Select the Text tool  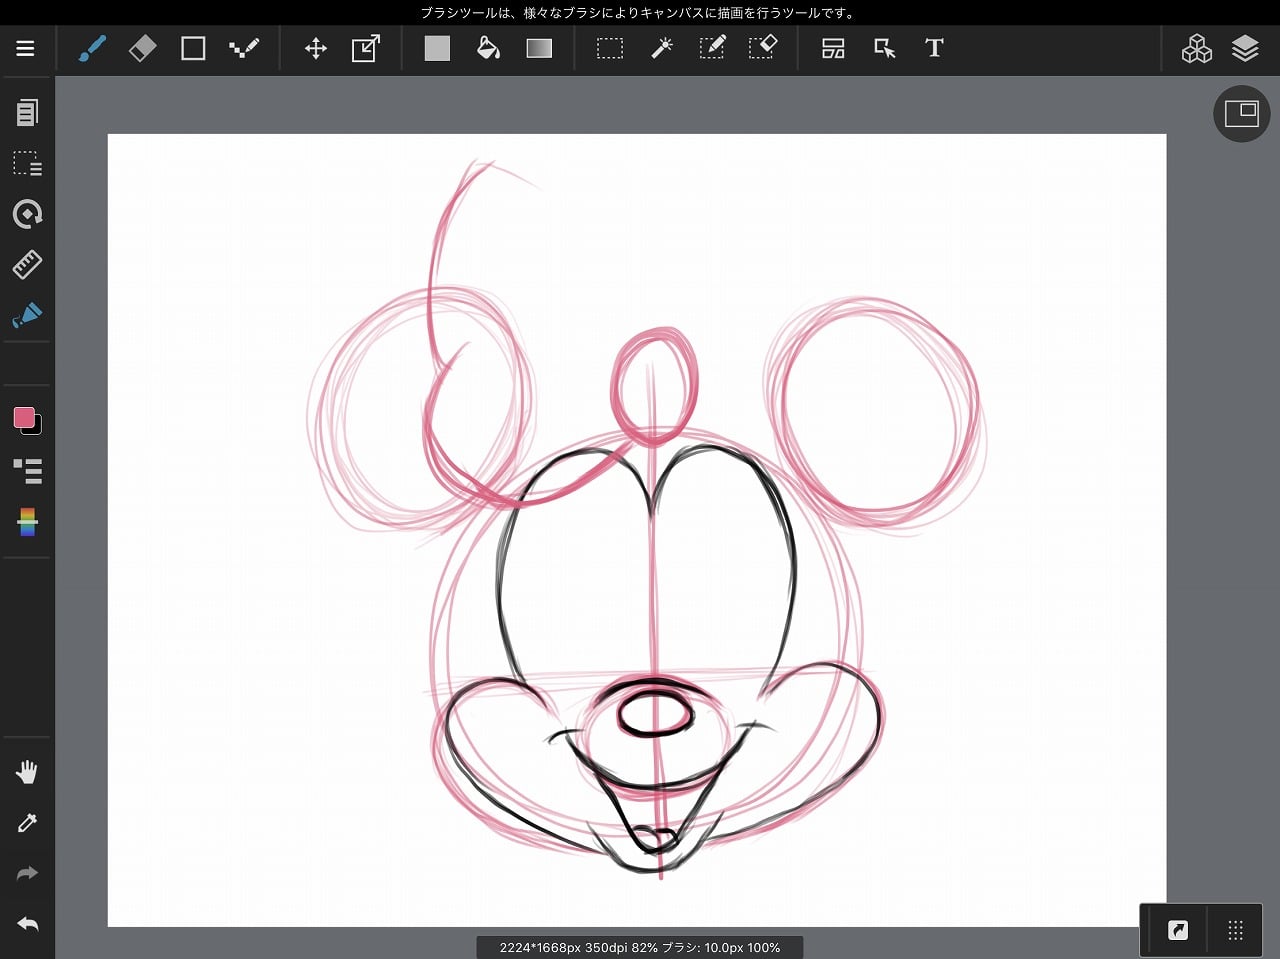click(x=934, y=48)
